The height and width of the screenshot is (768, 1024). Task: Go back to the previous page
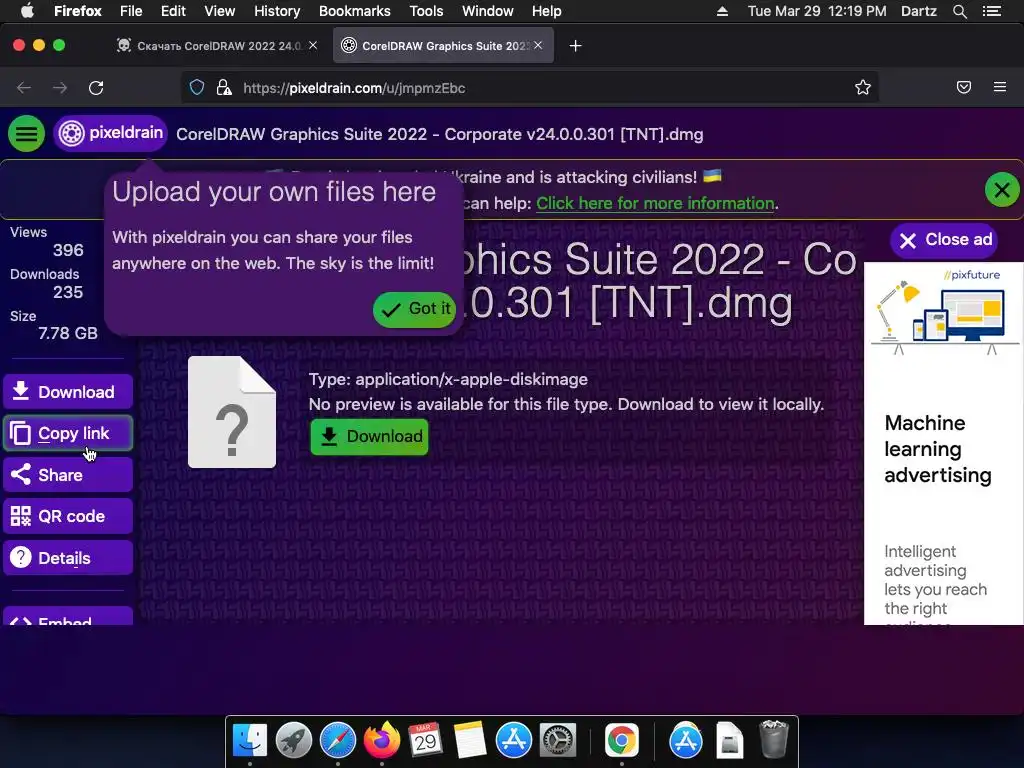coord(24,88)
